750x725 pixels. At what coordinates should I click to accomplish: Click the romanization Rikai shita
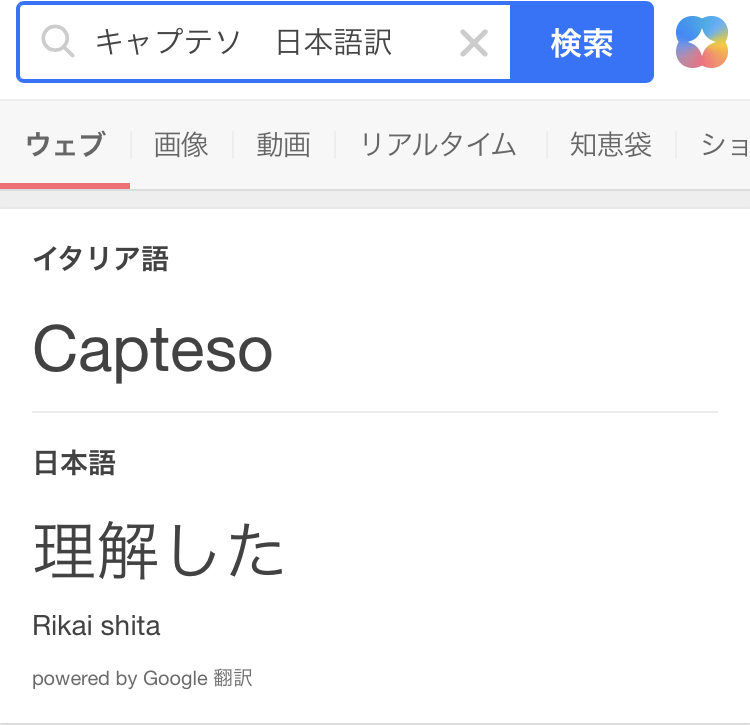[x=96, y=627]
